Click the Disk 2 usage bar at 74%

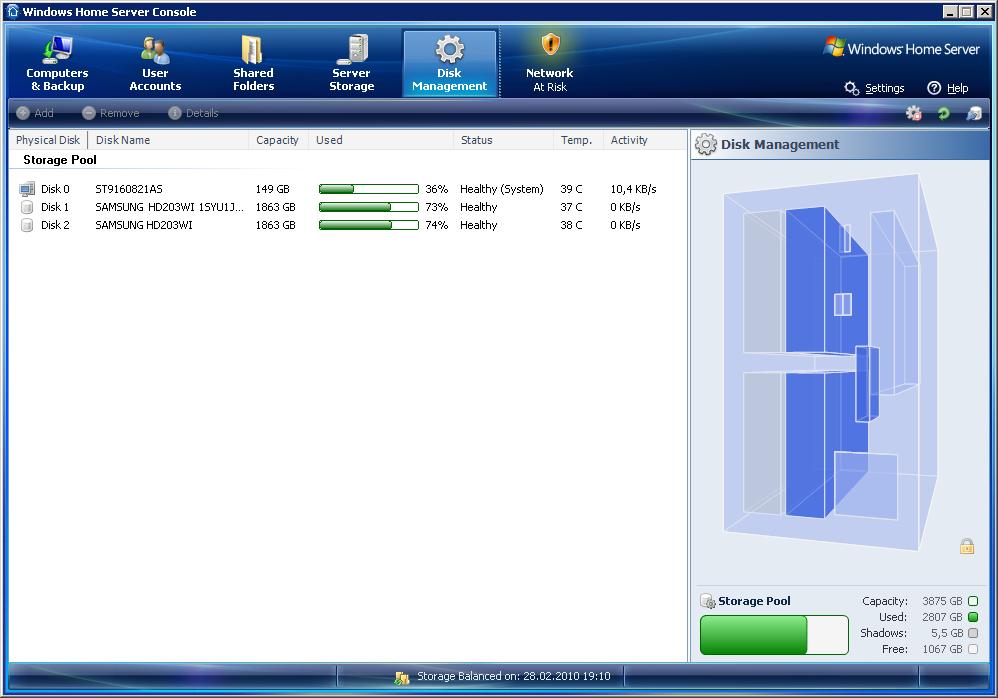369,225
